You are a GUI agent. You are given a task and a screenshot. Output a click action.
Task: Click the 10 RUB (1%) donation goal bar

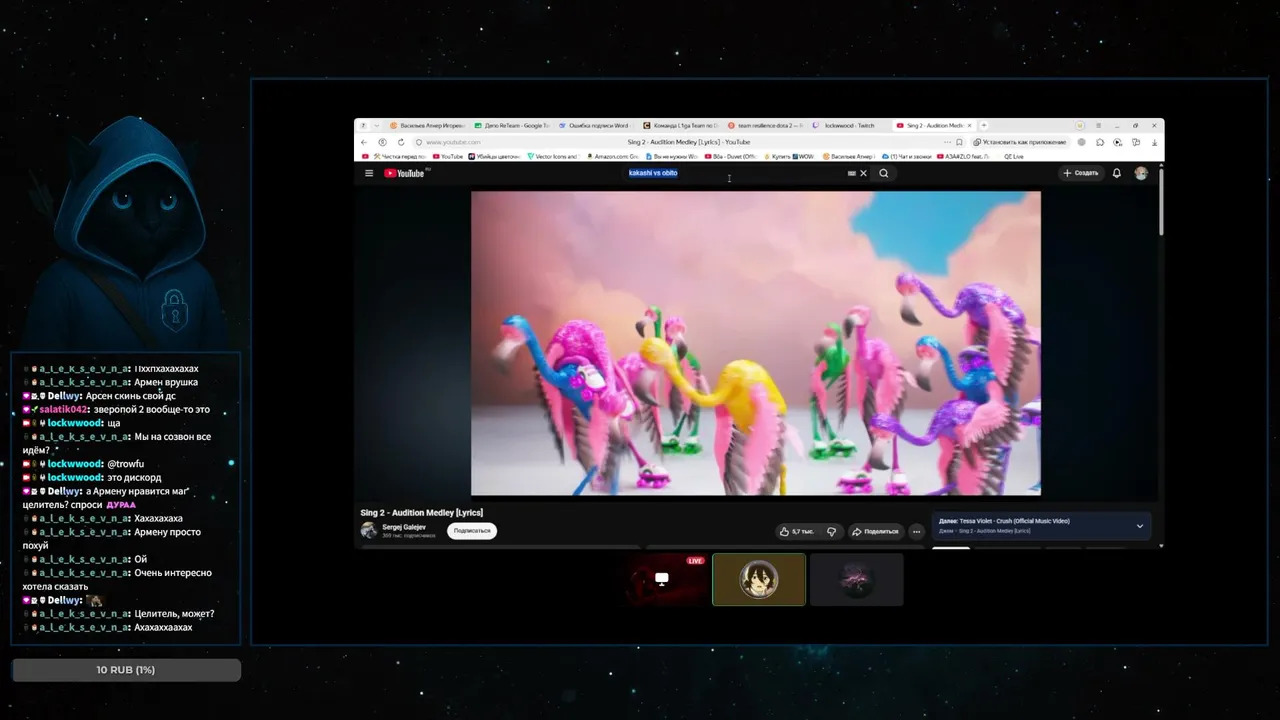(126, 669)
